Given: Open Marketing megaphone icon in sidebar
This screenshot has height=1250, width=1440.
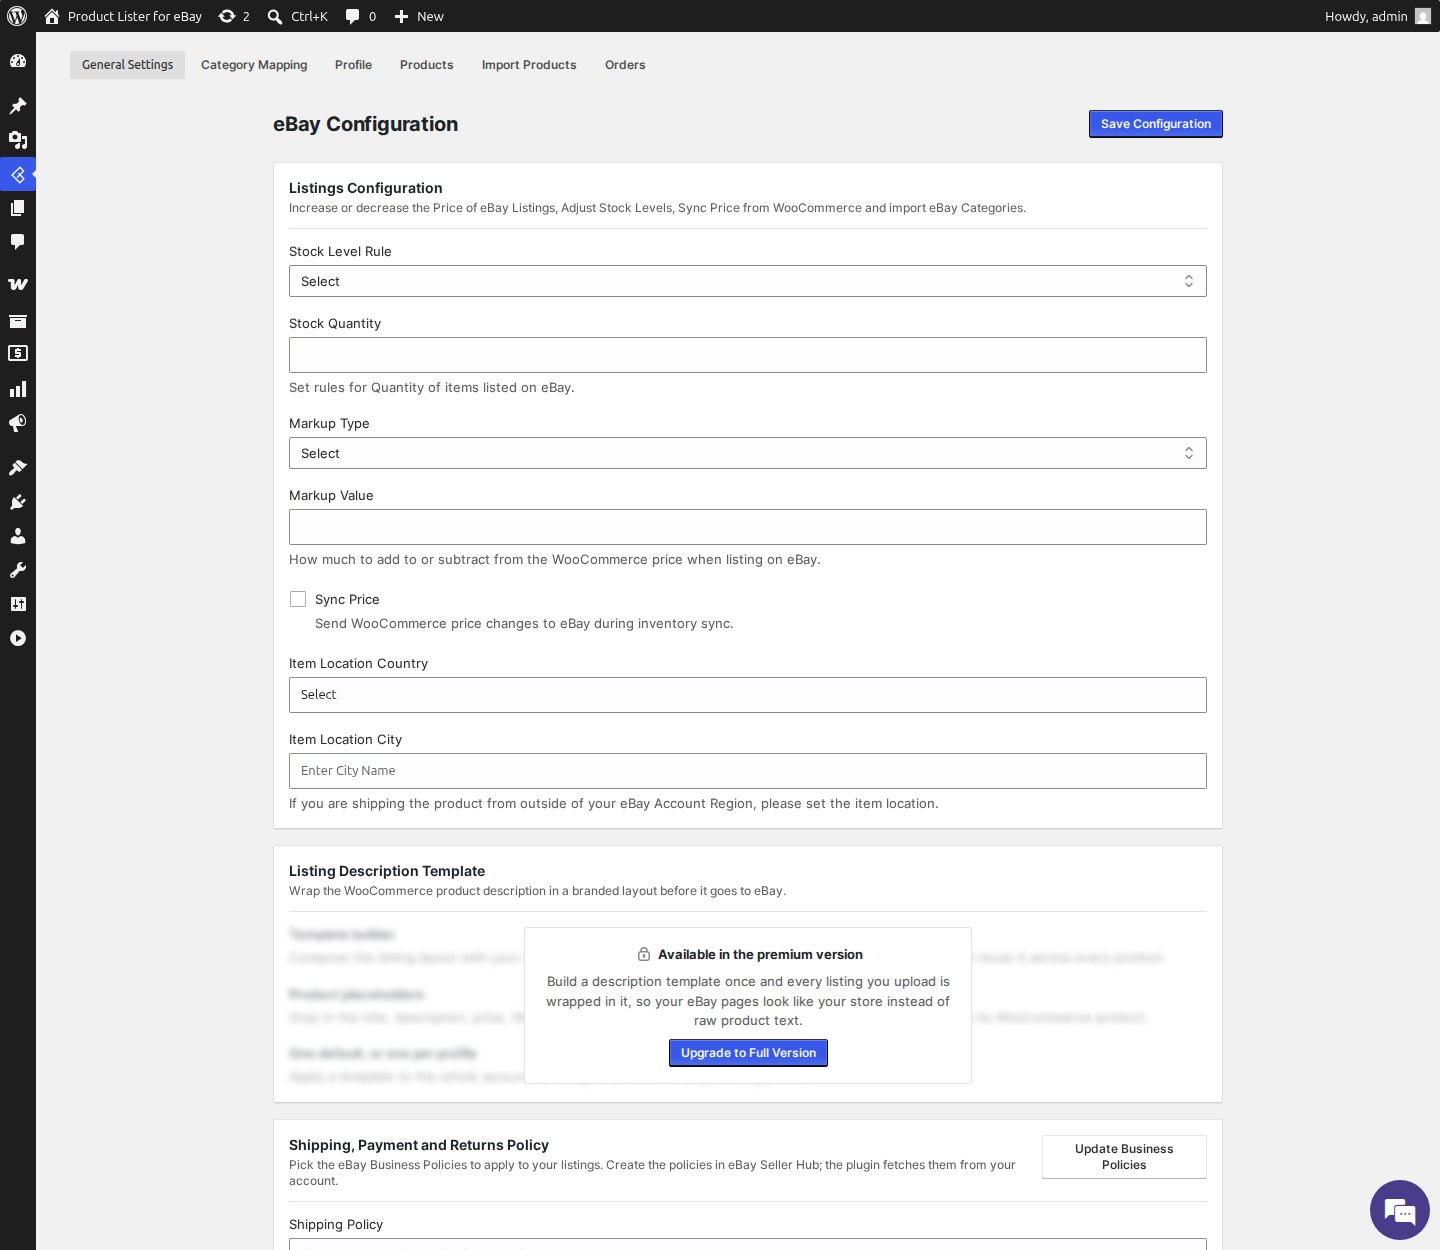Looking at the screenshot, I should [x=18, y=423].
